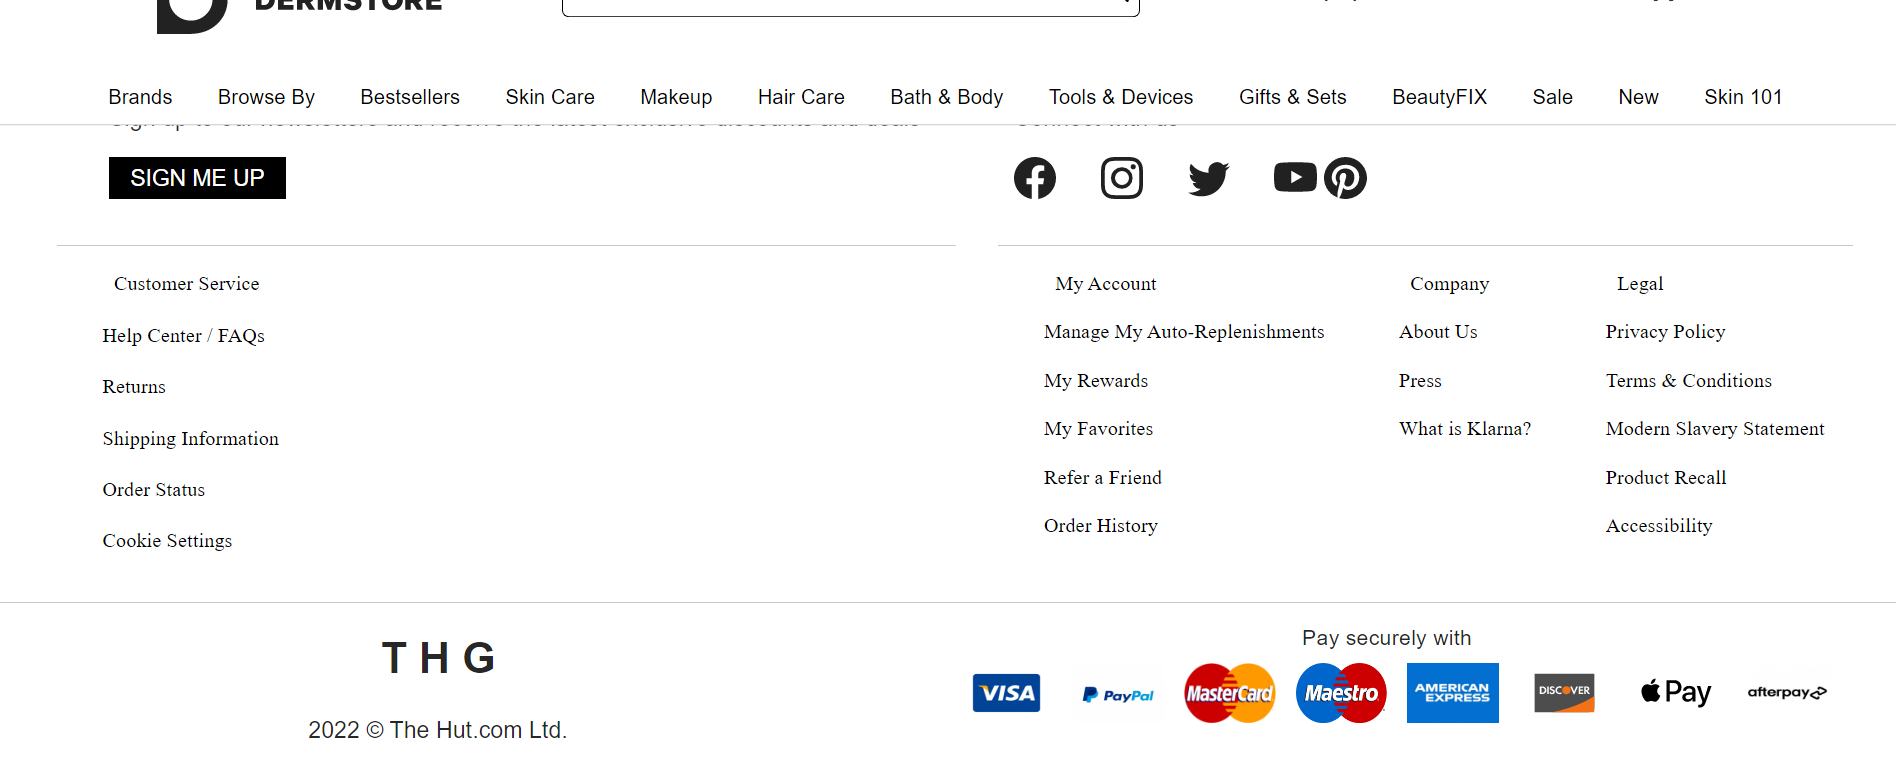
Task: Open Manage My Auto-Replenishments link
Action: pyautogui.click(x=1184, y=332)
